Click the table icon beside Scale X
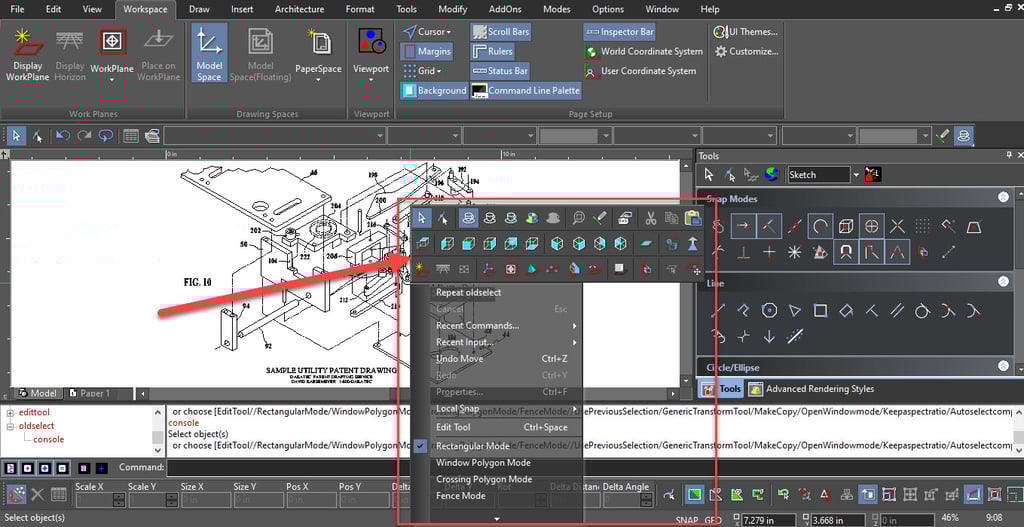 pyautogui.click(x=59, y=495)
